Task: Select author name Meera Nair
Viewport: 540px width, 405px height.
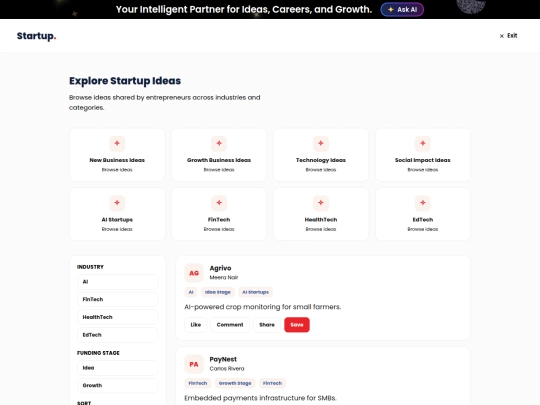Action: (x=224, y=277)
